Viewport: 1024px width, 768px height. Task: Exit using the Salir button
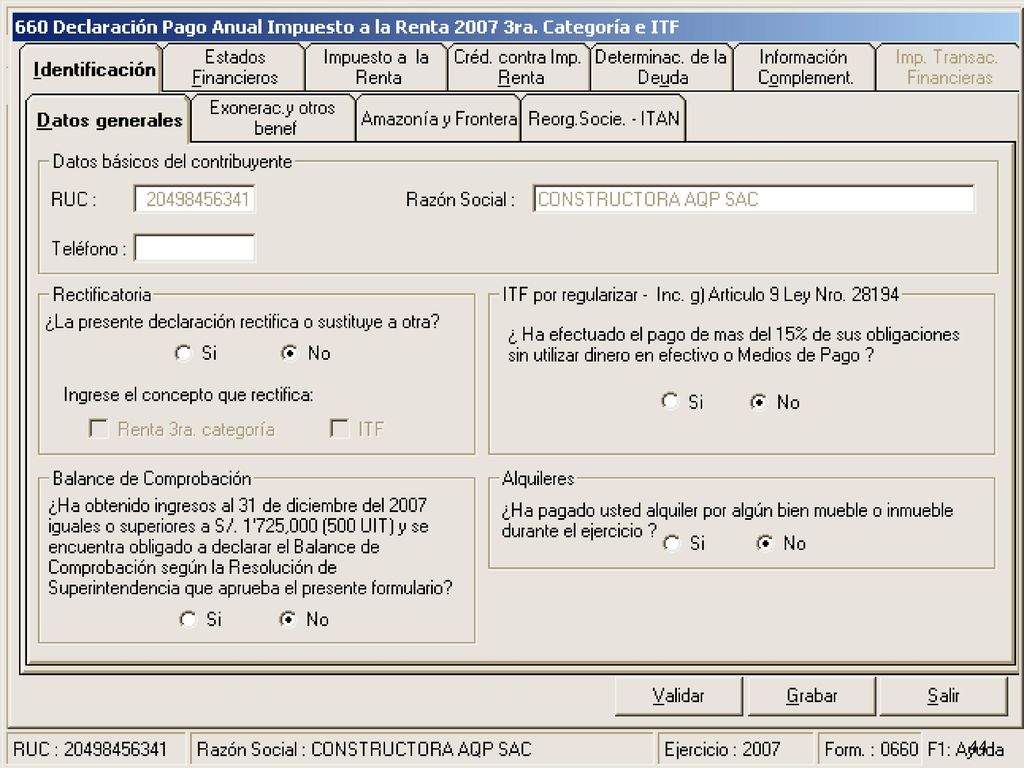coord(944,696)
